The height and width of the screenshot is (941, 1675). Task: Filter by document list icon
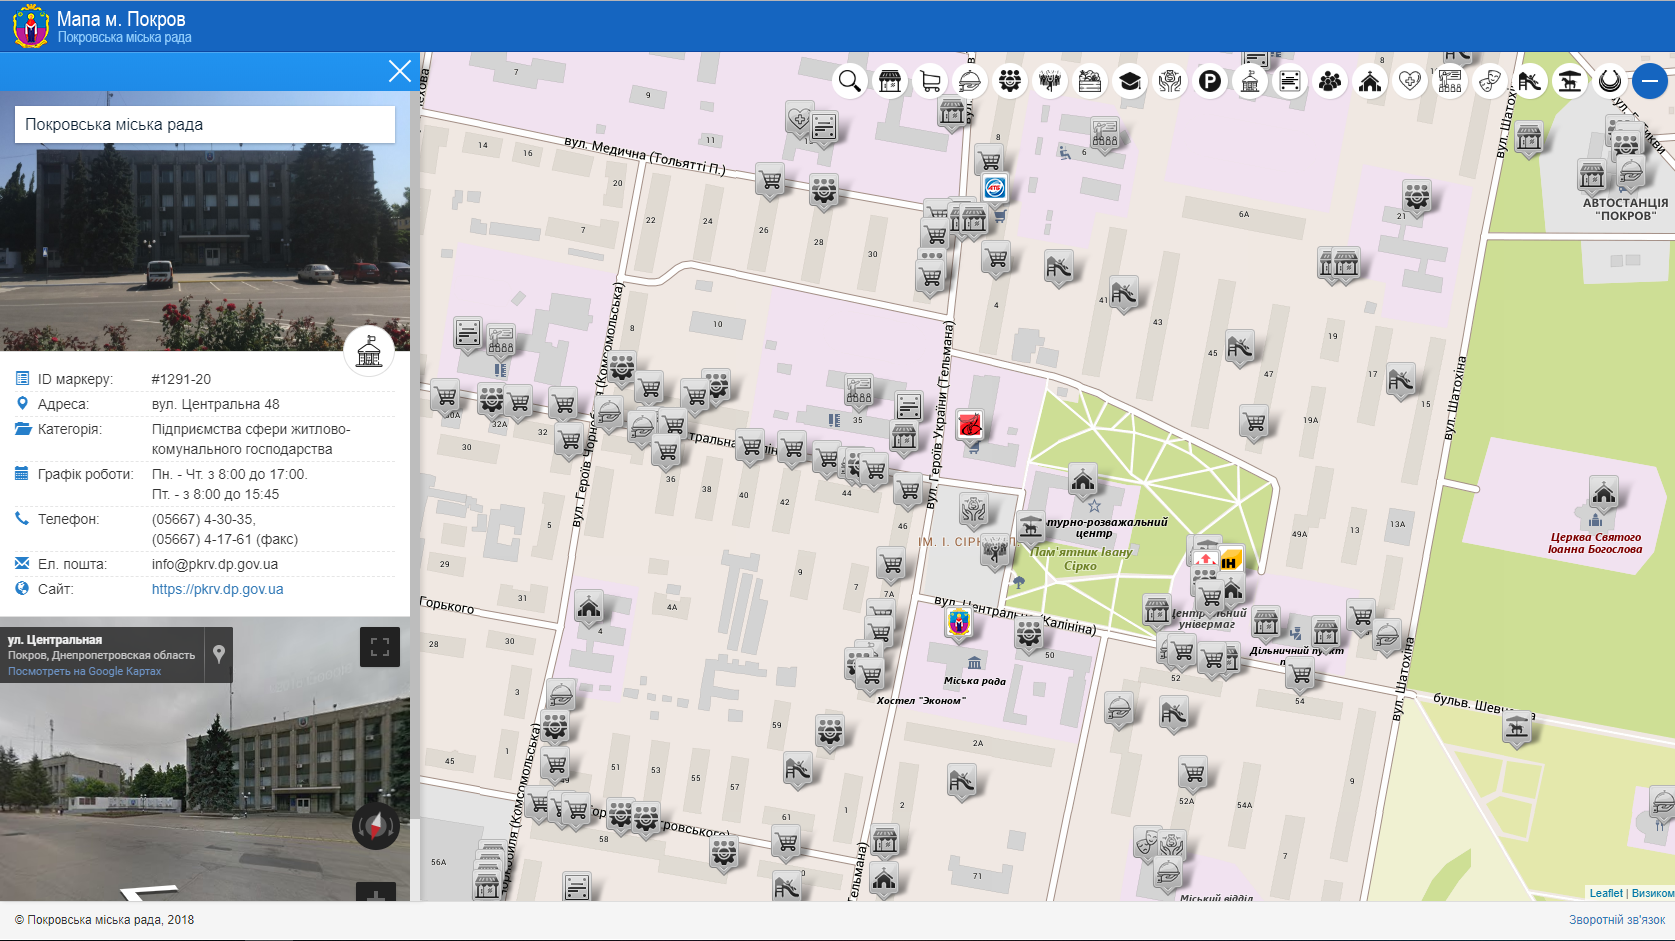[x=1290, y=81]
